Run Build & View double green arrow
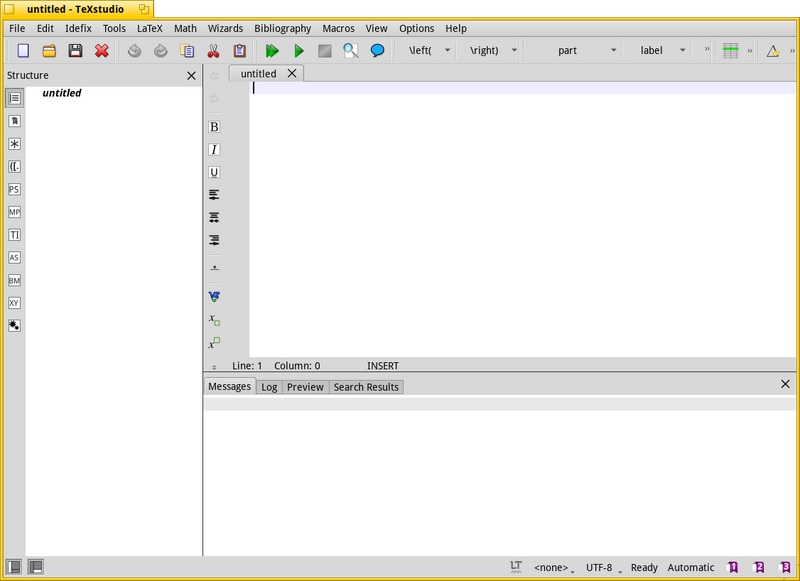Image resolution: width=800 pixels, height=581 pixels. (272, 50)
